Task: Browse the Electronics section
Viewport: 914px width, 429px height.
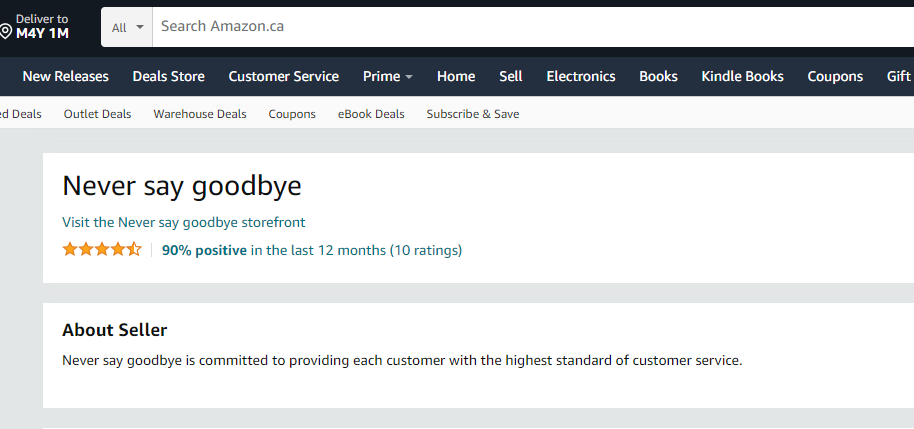Action: click(581, 76)
